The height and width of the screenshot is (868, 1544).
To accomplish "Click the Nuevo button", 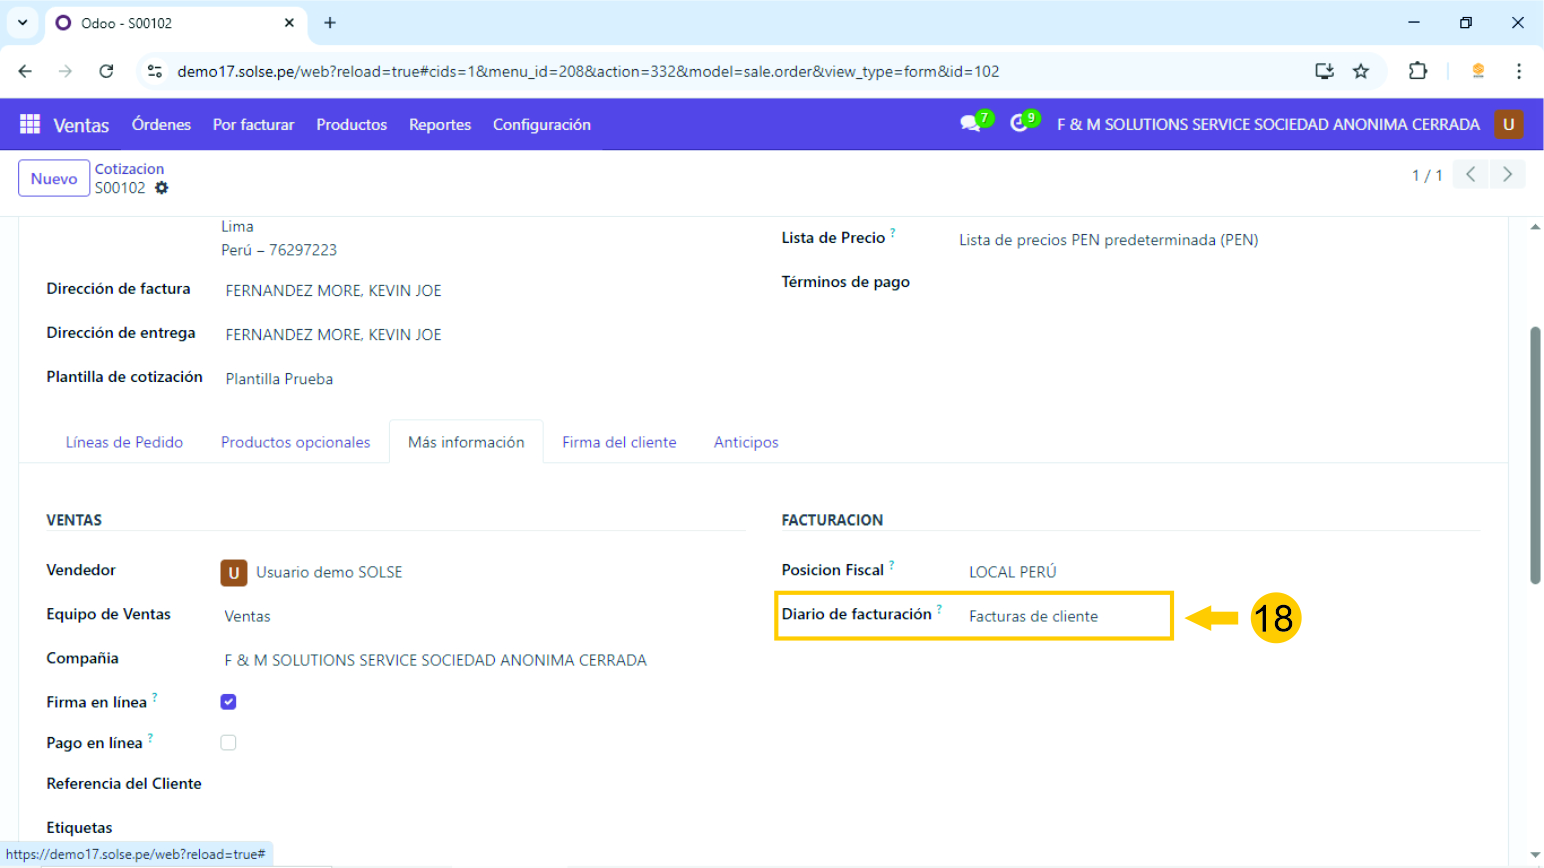I will pyautogui.click(x=54, y=179).
